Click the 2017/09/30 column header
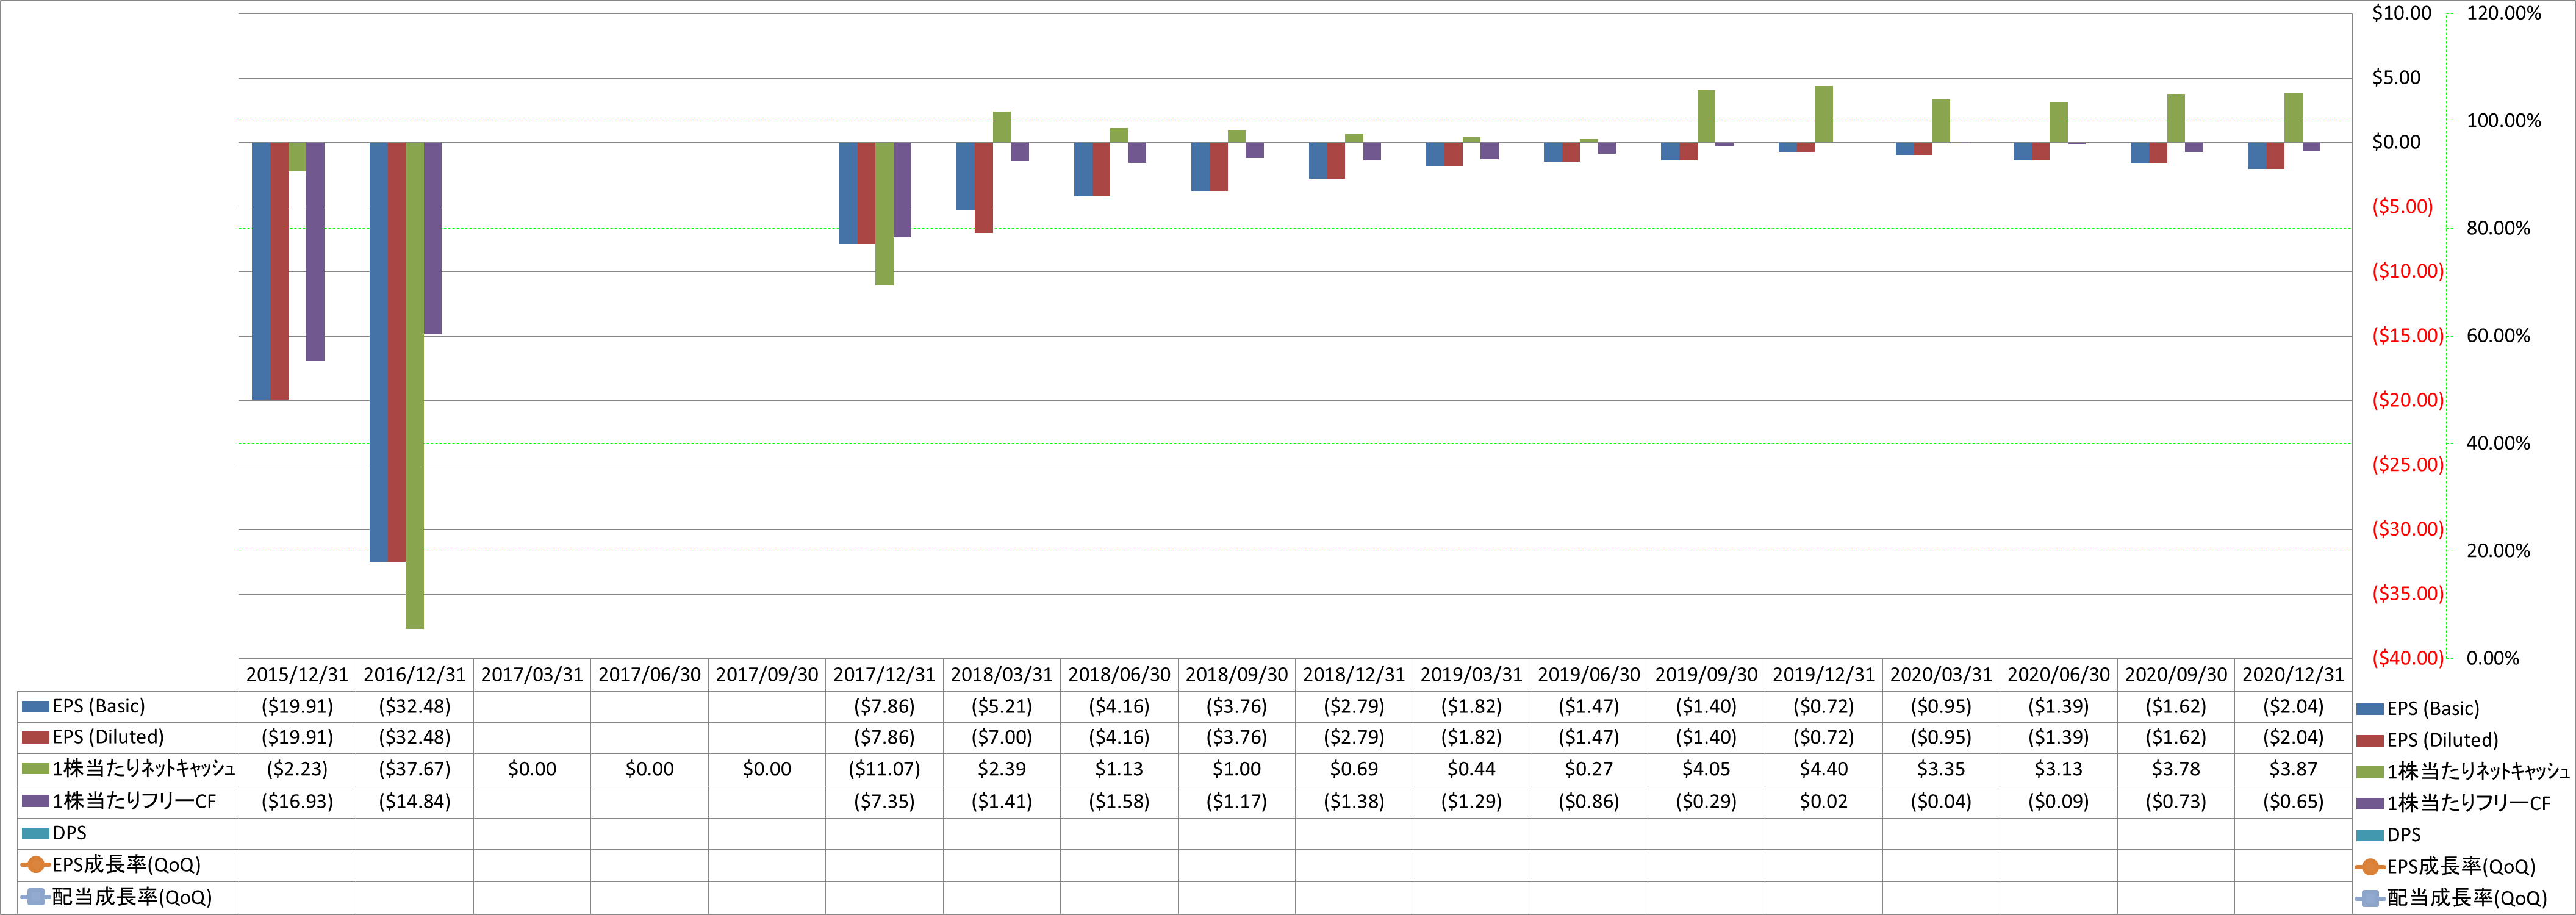The height and width of the screenshot is (915, 2576). pyautogui.click(x=767, y=675)
